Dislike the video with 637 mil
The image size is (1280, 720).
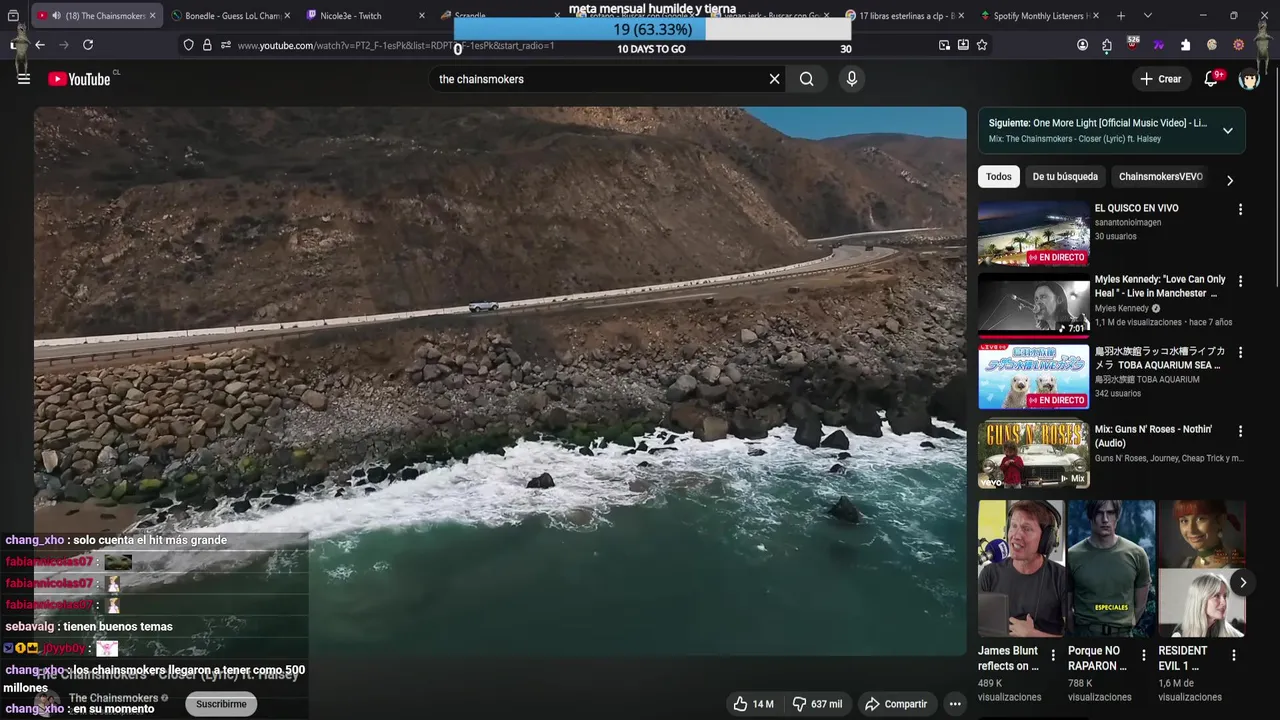coord(817,704)
